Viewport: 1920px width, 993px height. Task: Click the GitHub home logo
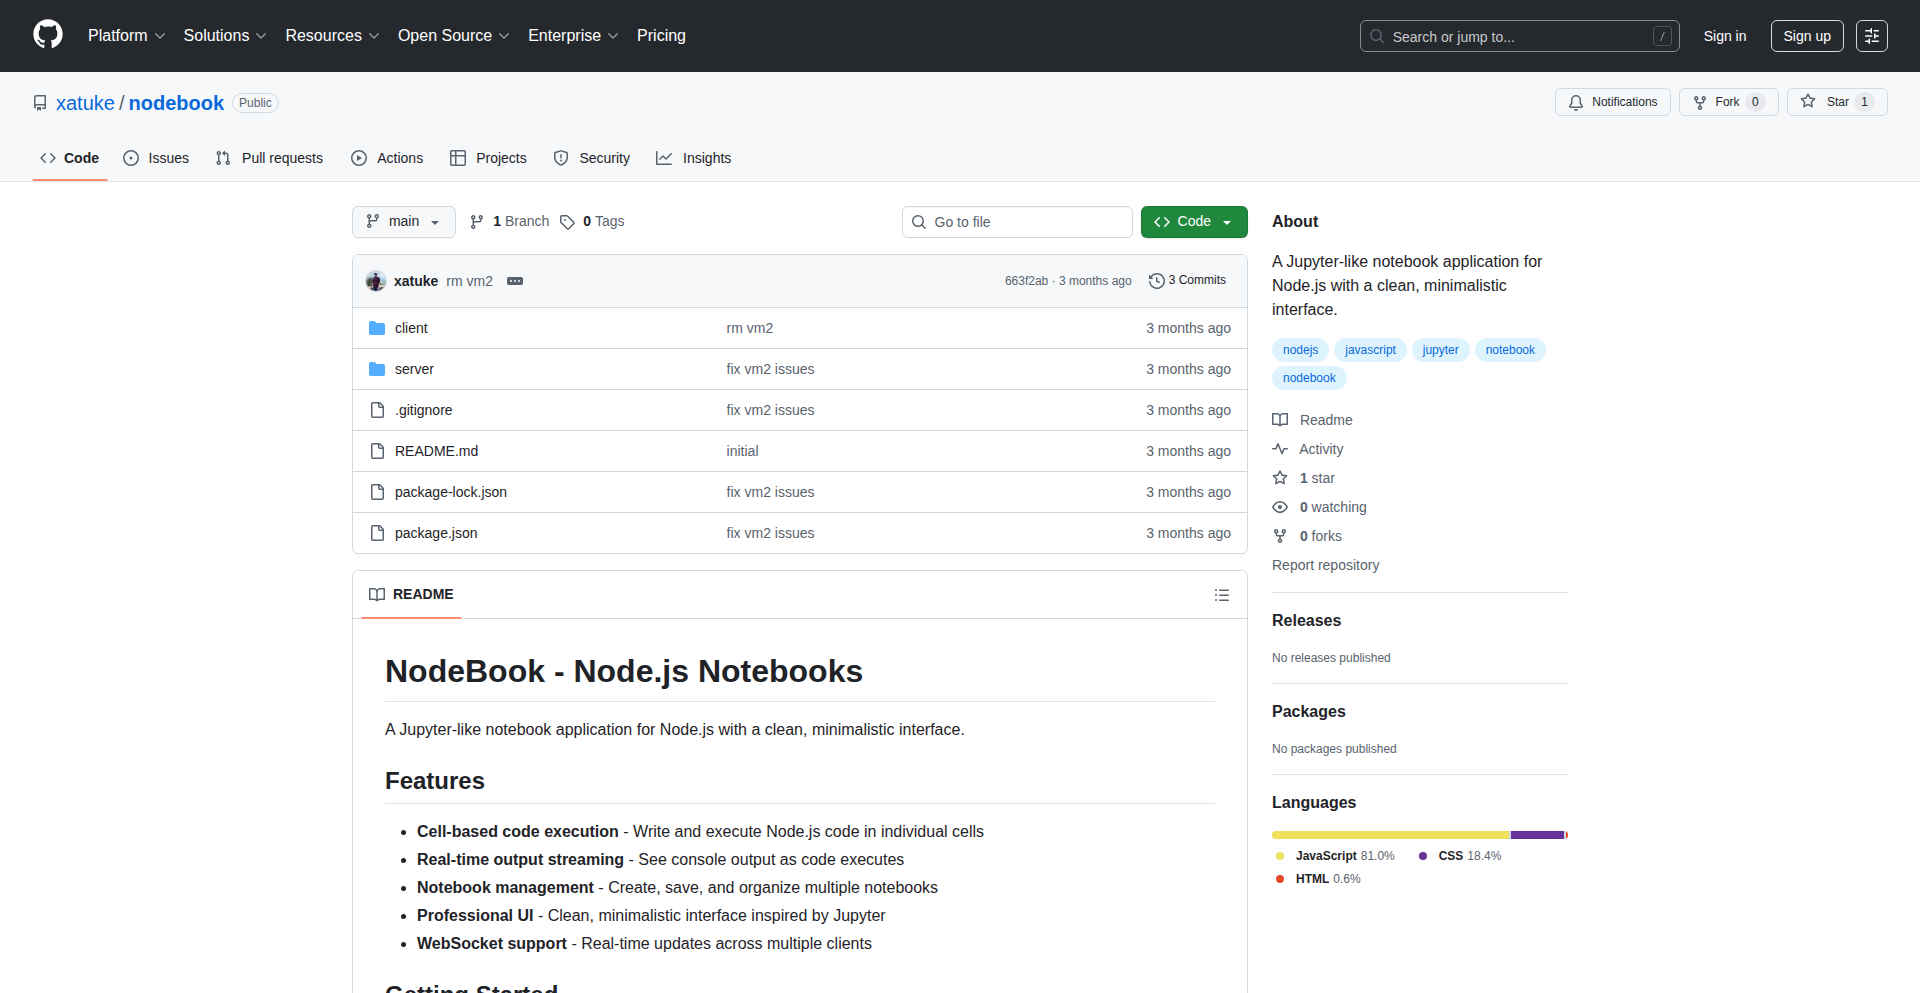pos(46,35)
